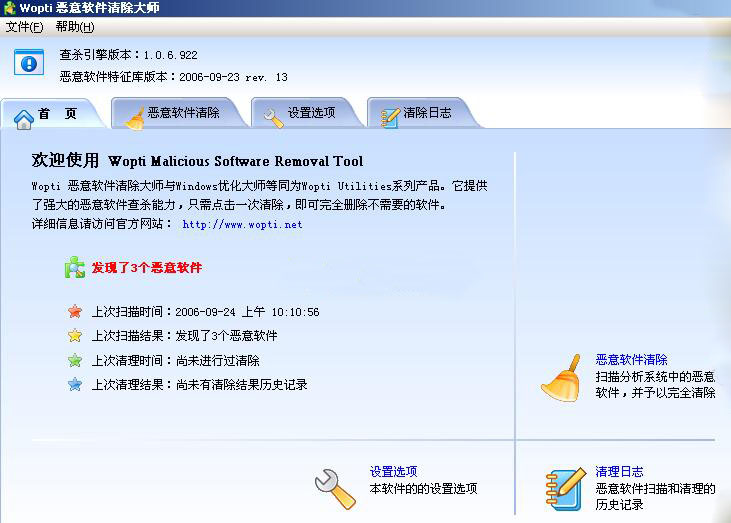Switch to the 恶意软件清除 tab
The height and width of the screenshot is (523, 731).
tap(180, 114)
